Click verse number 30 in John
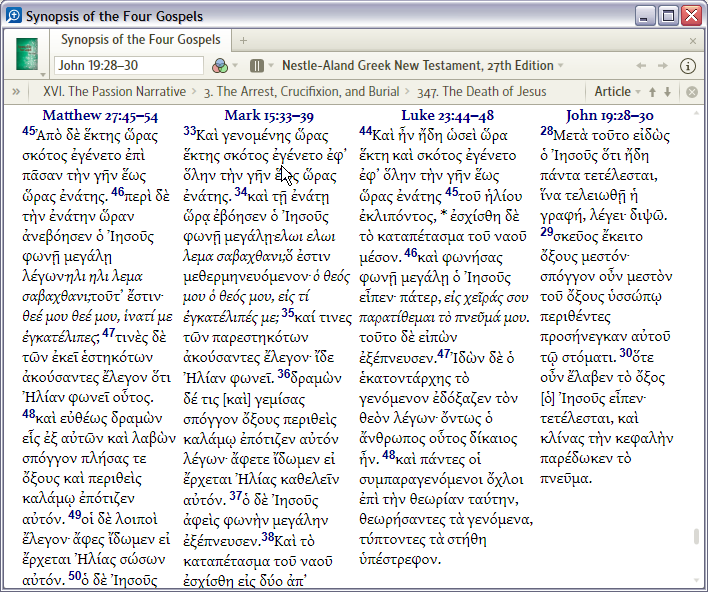708x592 pixels. pos(625,353)
